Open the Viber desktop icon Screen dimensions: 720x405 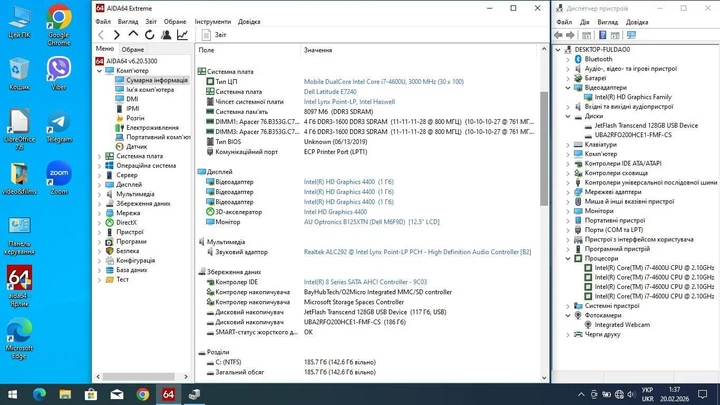click(x=59, y=73)
